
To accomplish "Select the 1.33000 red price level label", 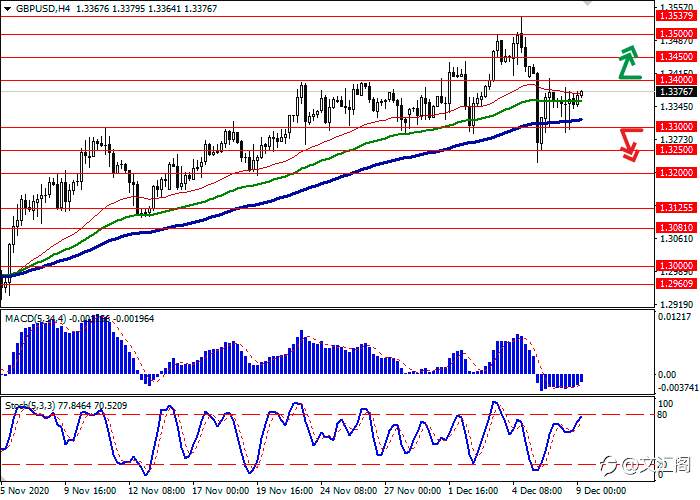I will [x=676, y=127].
